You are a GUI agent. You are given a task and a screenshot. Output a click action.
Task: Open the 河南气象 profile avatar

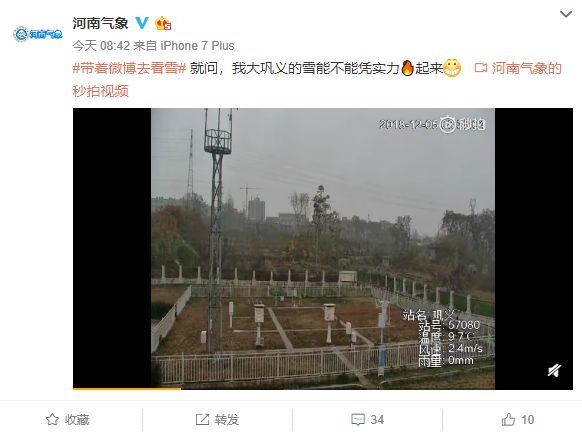(x=37, y=34)
